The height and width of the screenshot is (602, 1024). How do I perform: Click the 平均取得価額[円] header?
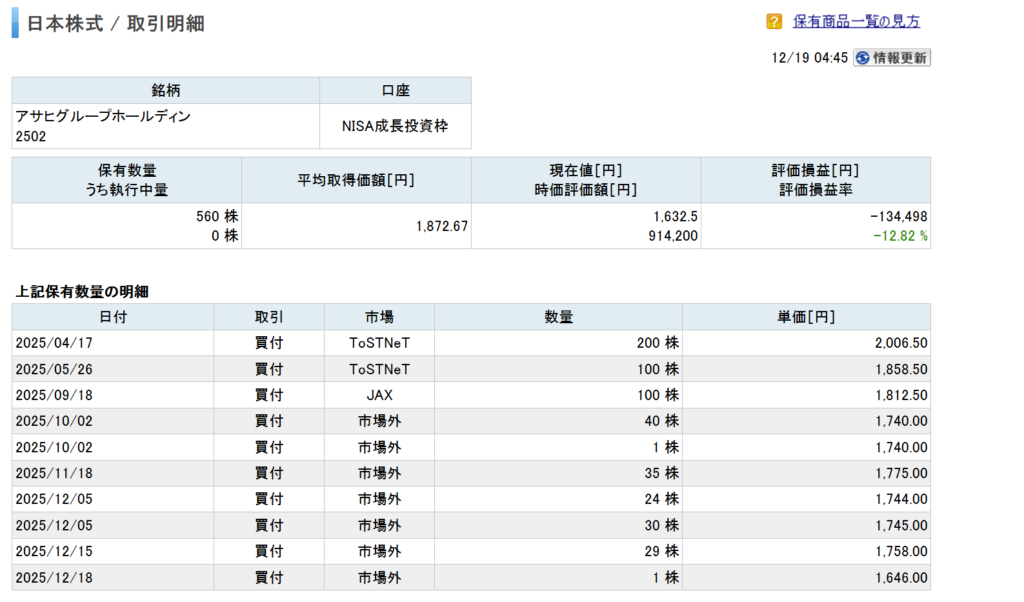click(x=356, y=180)
